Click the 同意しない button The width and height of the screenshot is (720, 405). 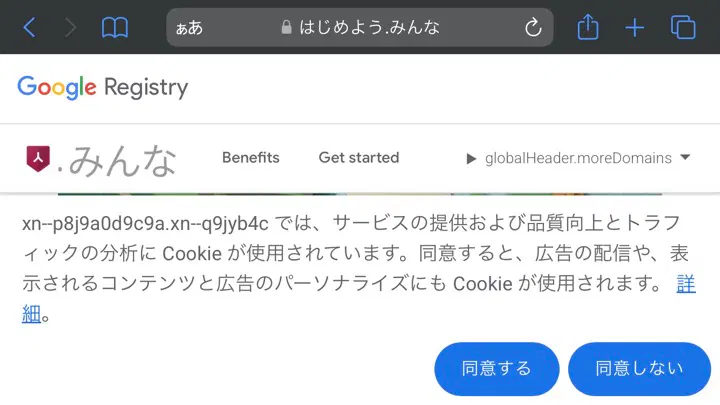click(x=639, y=369)
